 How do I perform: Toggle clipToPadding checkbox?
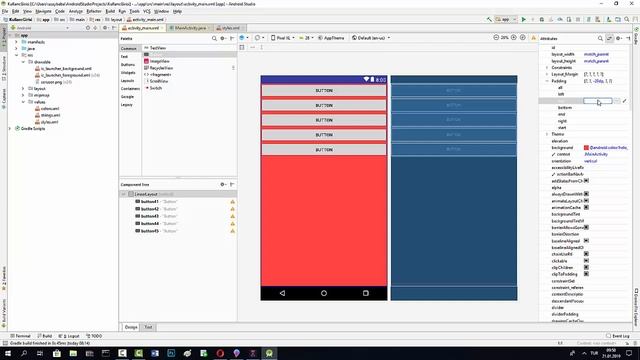[587, 274]
